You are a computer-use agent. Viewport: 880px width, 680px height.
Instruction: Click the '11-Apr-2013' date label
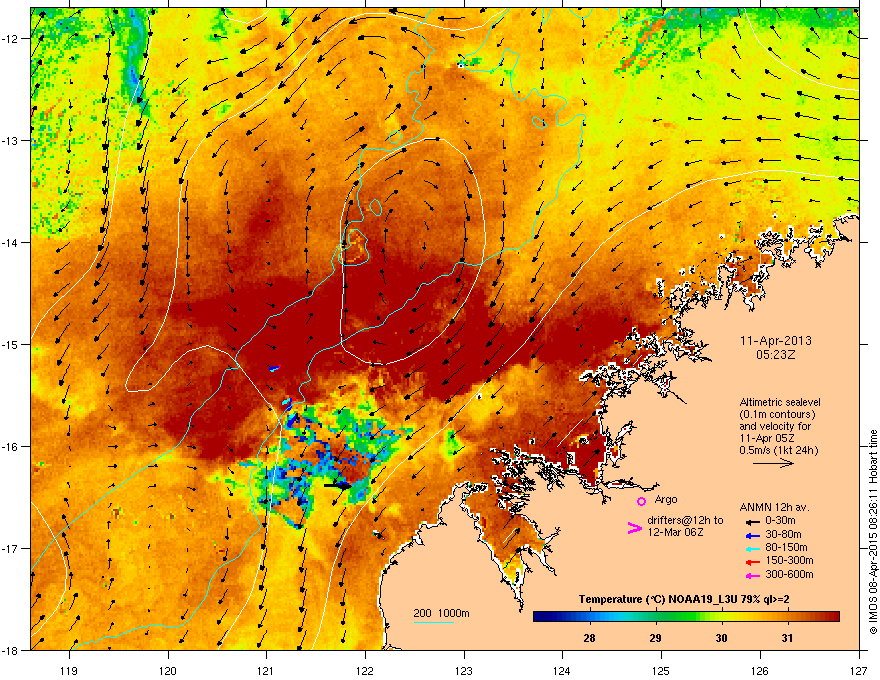tap(776, 341)
